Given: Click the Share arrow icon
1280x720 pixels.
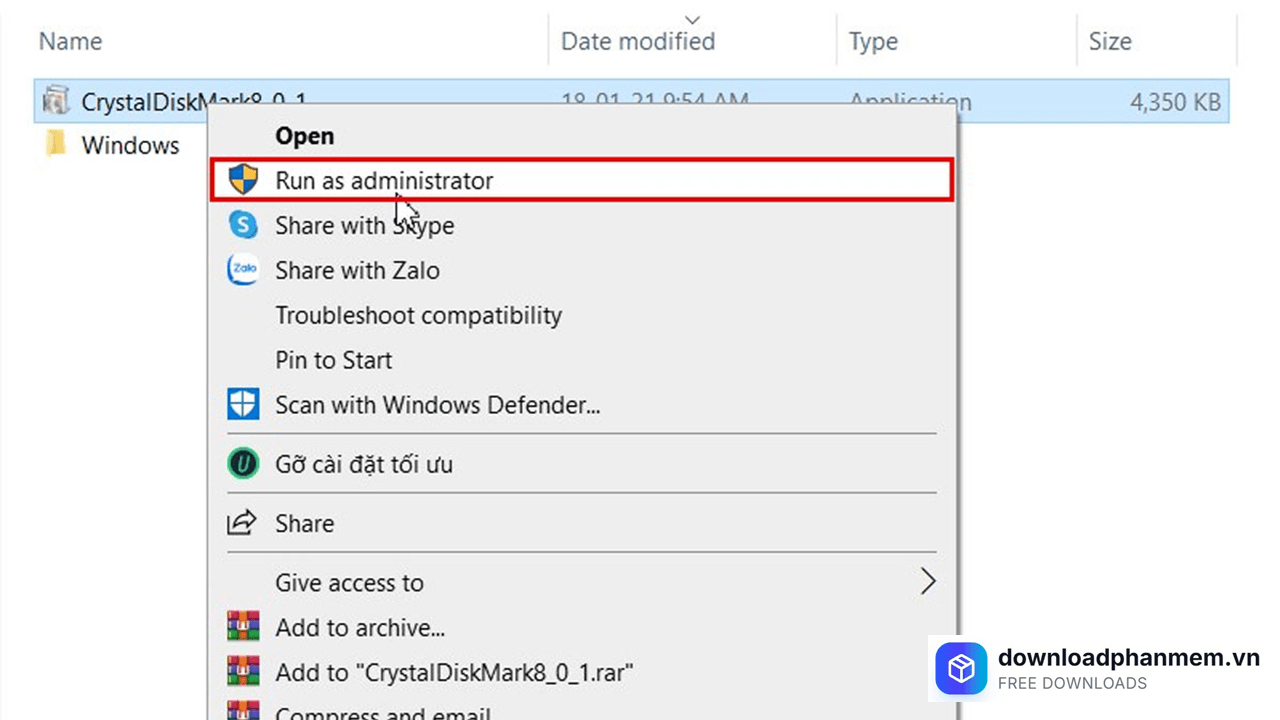Looking at the screenshot, I should 243,523.
